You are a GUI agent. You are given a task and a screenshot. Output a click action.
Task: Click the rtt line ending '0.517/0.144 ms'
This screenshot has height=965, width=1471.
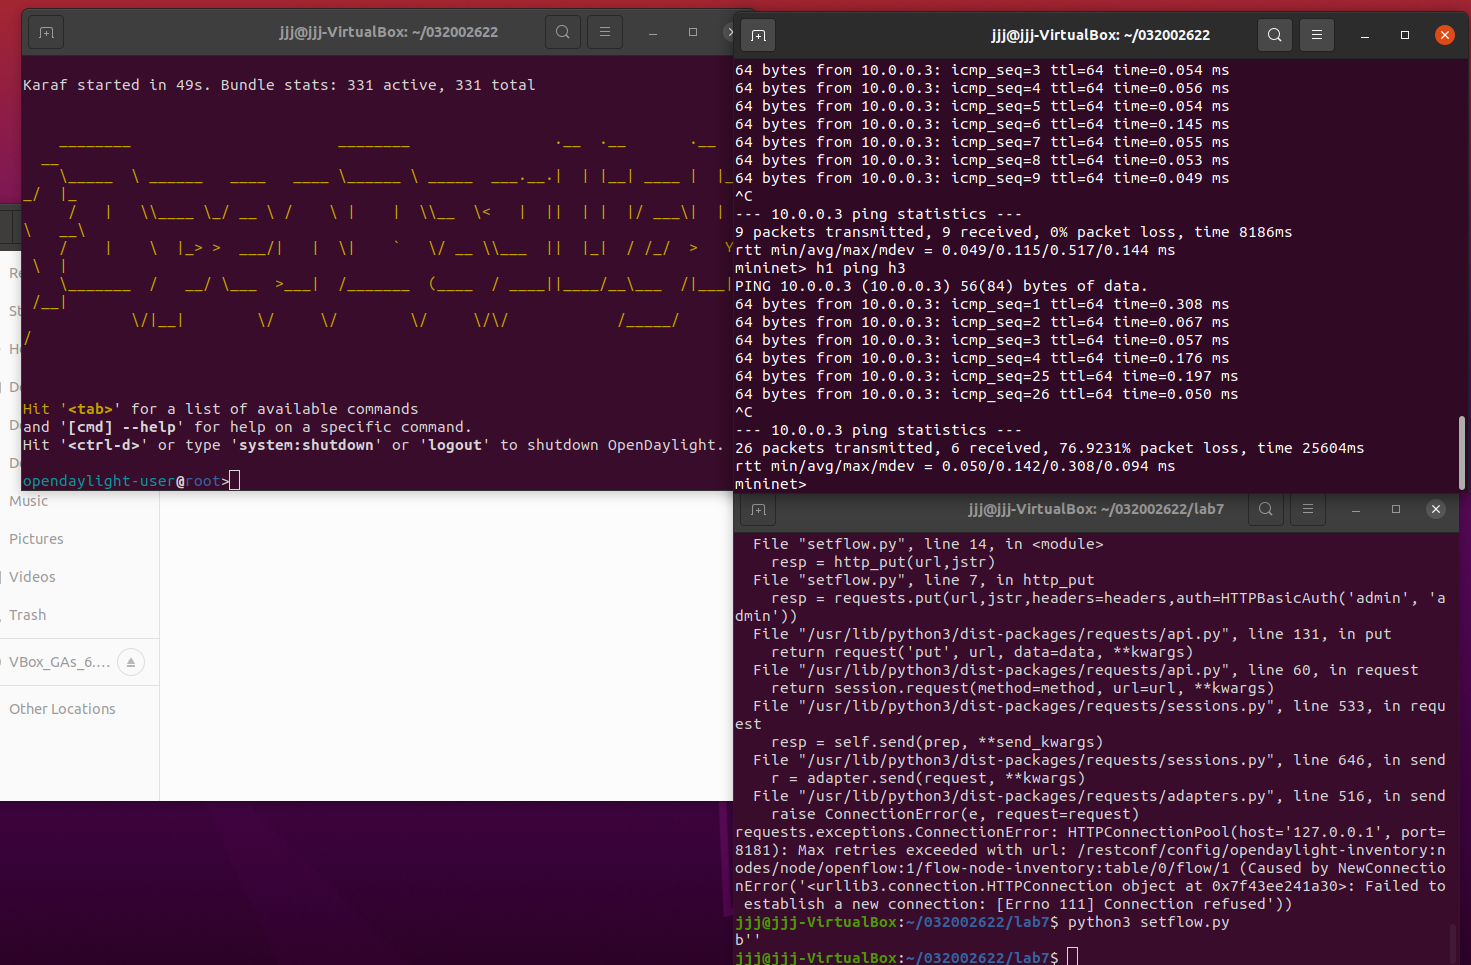[x=955, y=250]
